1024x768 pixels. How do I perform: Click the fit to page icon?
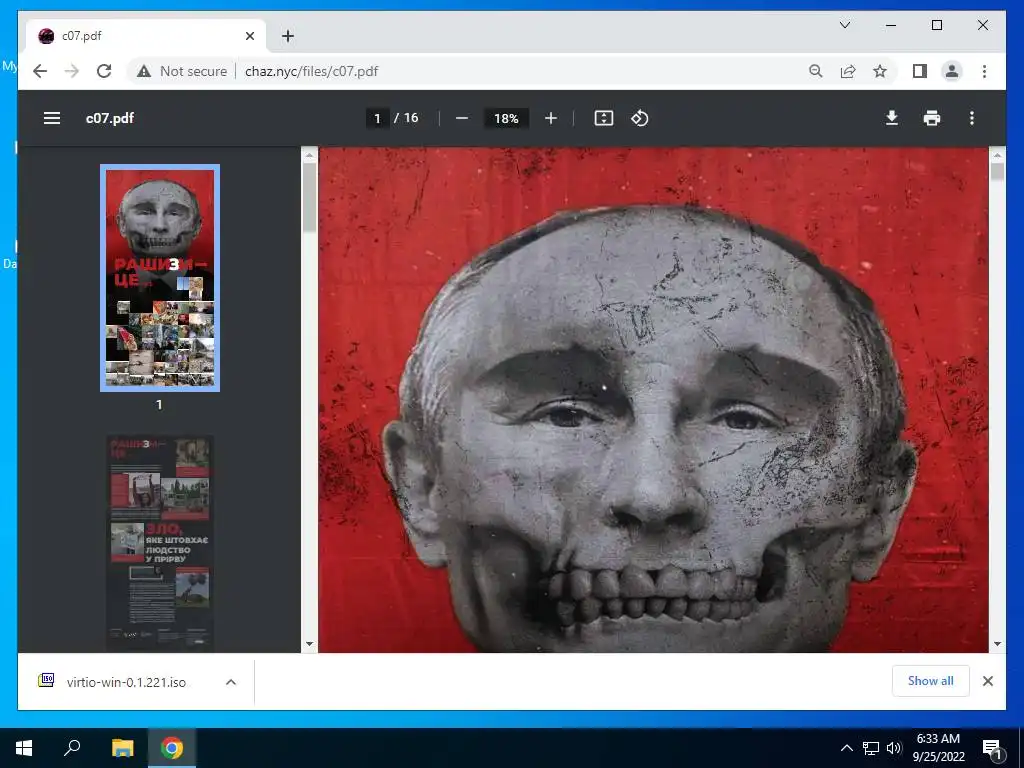coord(603,118)
